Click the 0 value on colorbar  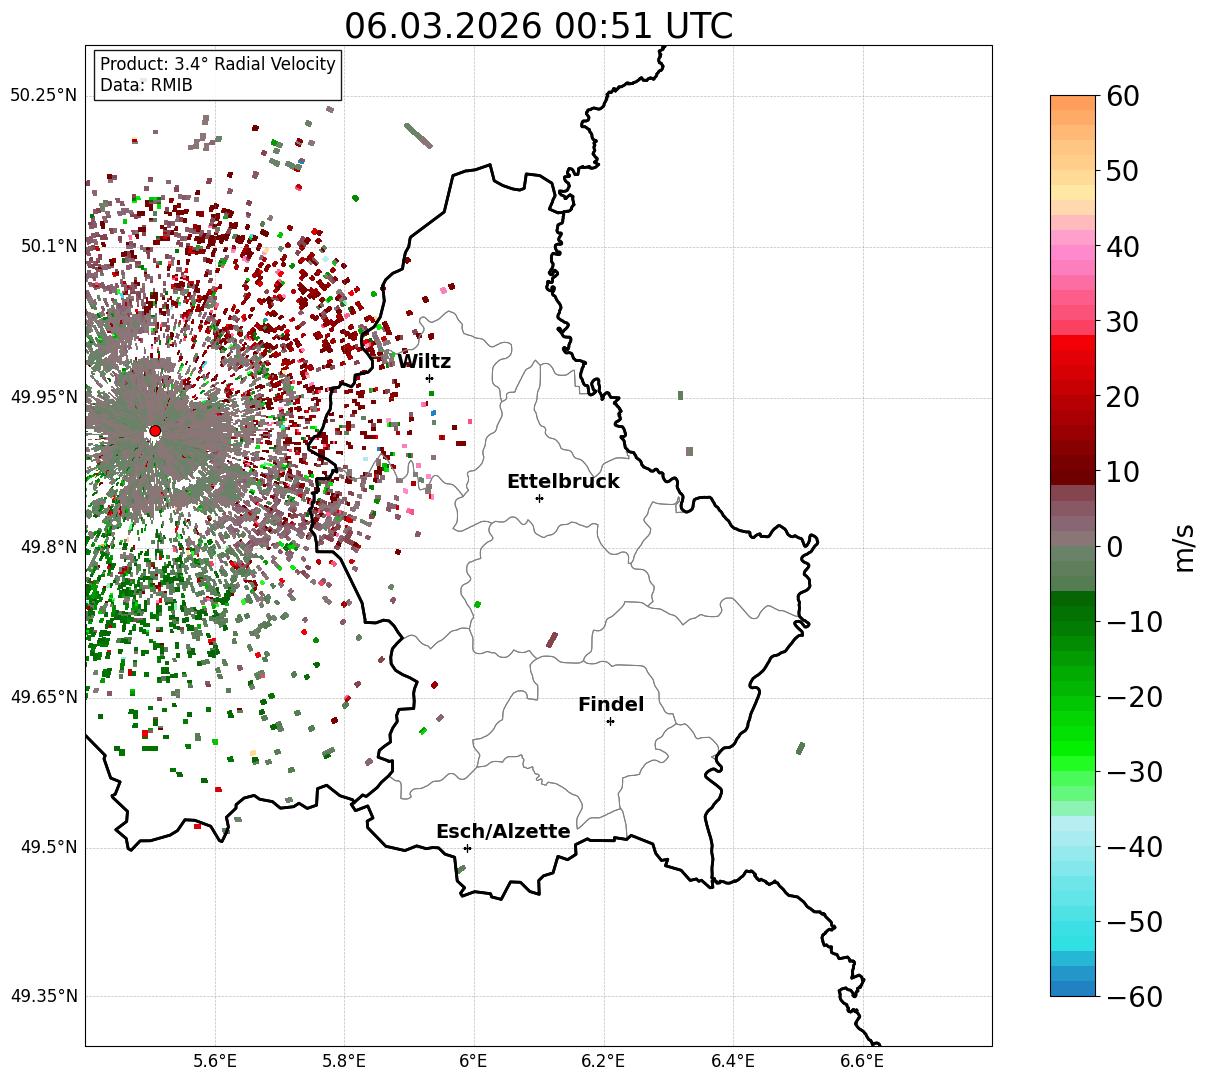click(1115, 546)
